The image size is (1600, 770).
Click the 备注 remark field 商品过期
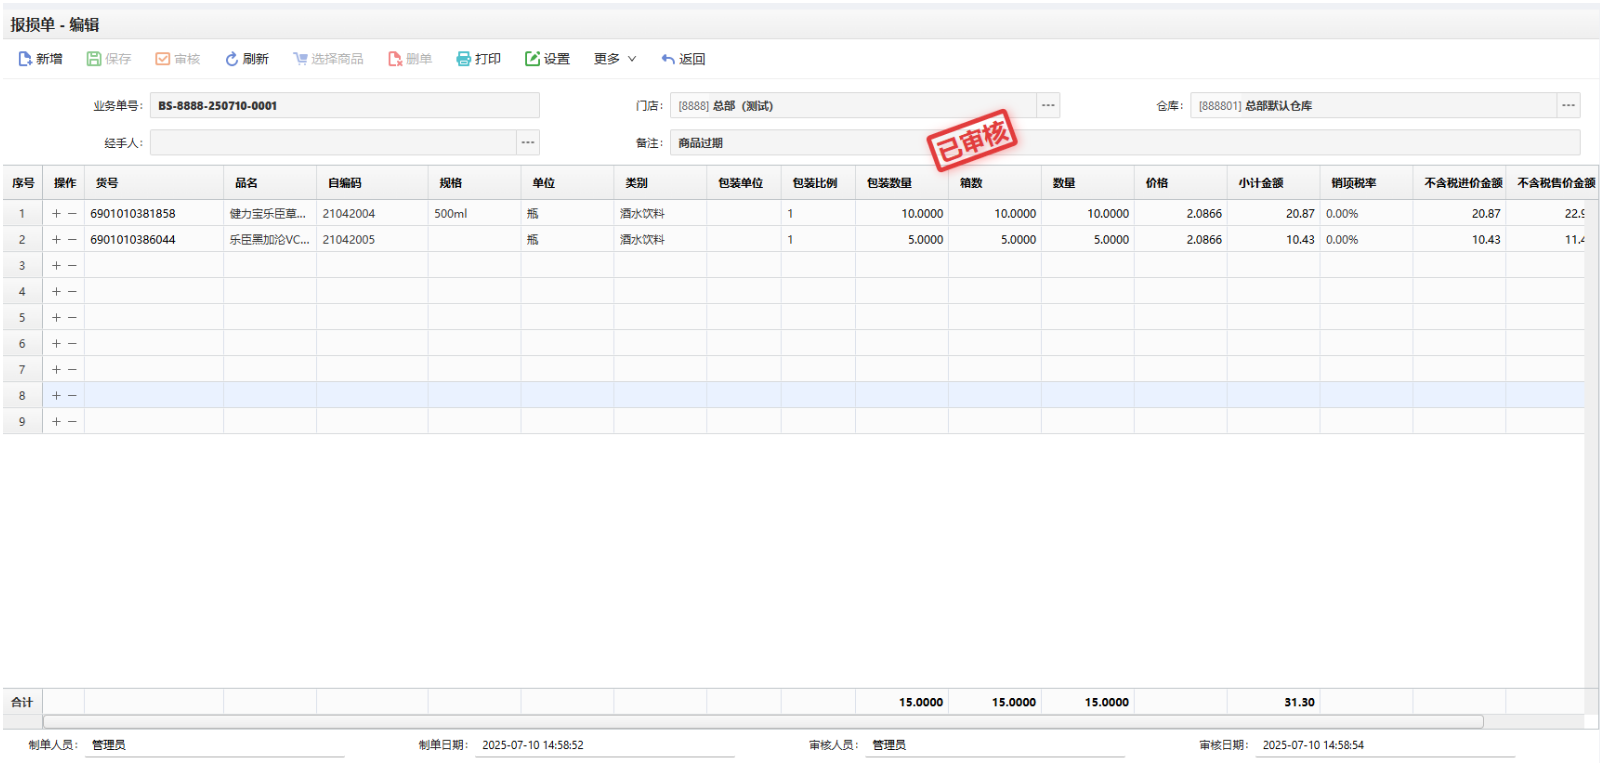click(x=1125, y=143)
